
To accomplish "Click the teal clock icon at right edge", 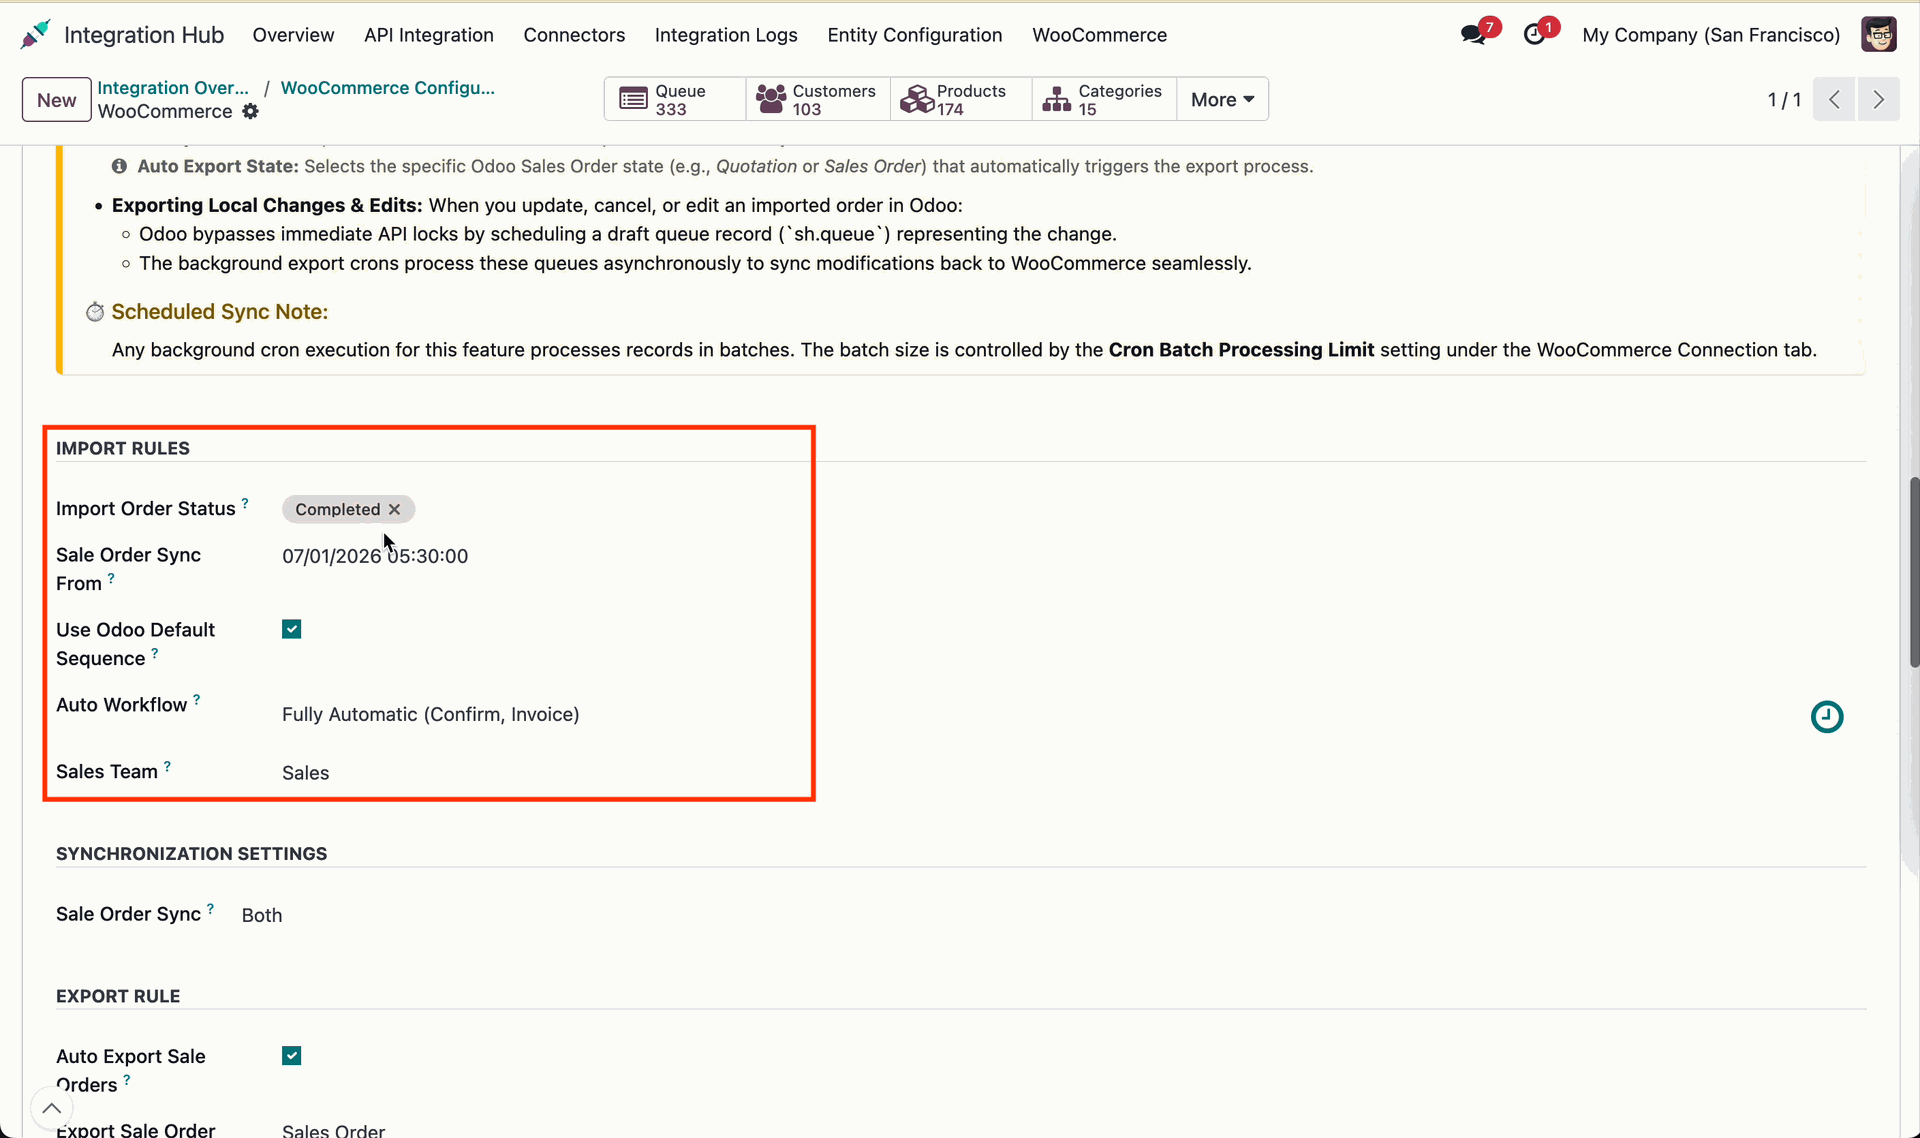I will (x=1827, y=717).
